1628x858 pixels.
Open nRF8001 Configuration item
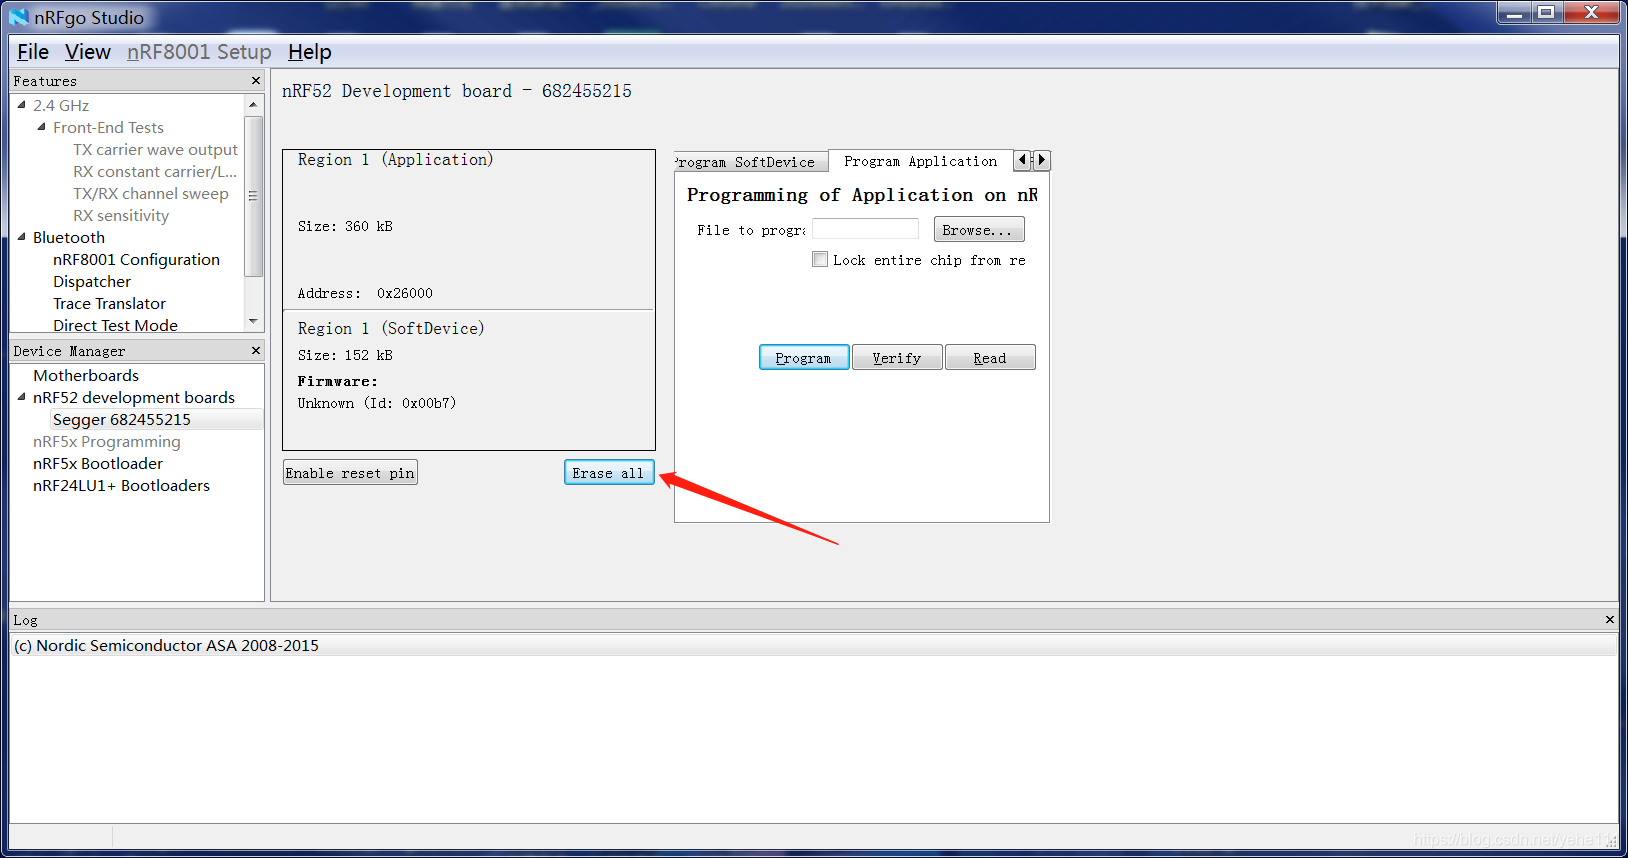coord(136,259)
